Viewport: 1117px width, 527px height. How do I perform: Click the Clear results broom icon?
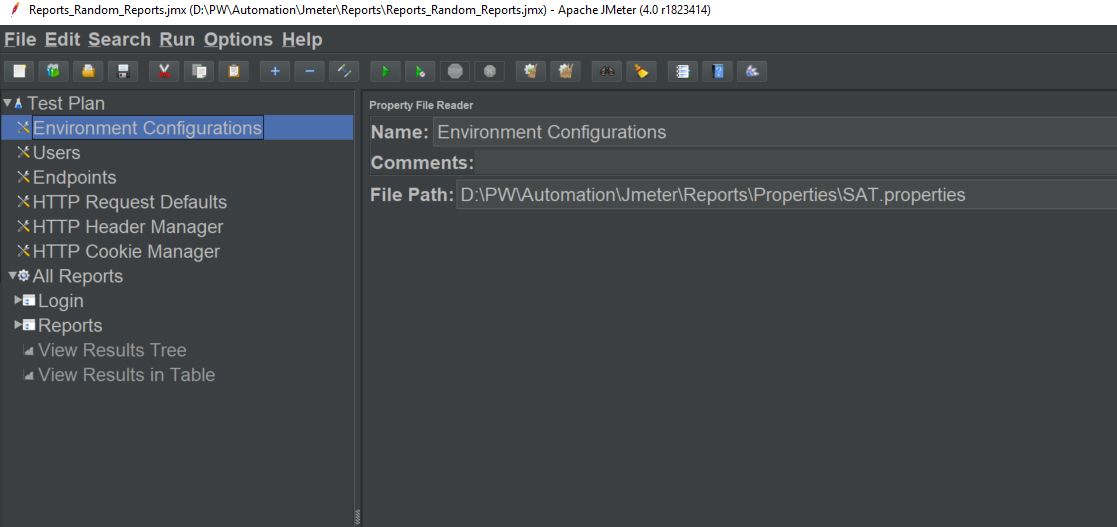[531, 71]
